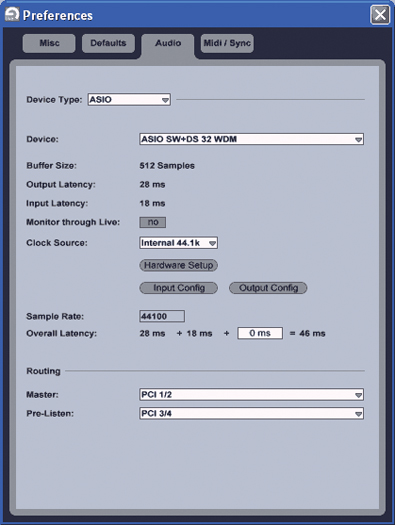Open the Pre-Listen PCI 3/4 dropdown
The height and width of the screenshot is (525, 395).
coord(251,414)
